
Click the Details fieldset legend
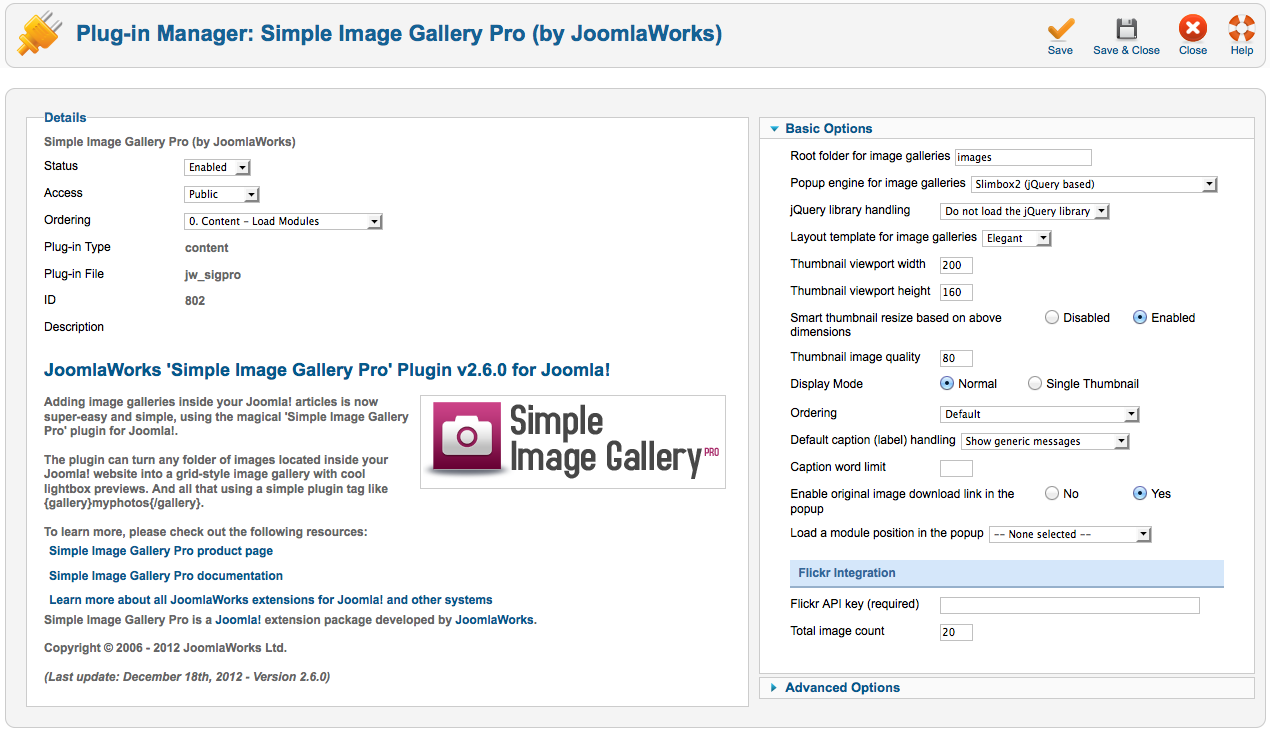point(65,118)
